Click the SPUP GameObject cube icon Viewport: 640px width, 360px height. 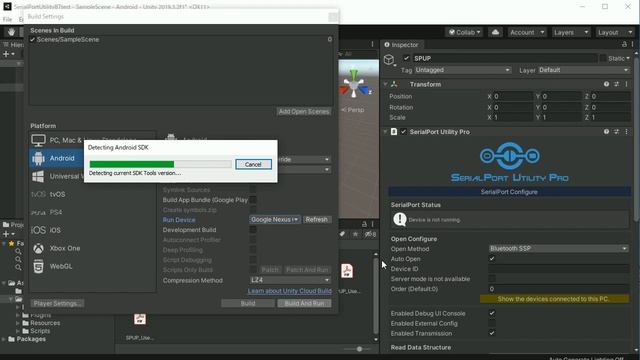[x=389, y=60]
